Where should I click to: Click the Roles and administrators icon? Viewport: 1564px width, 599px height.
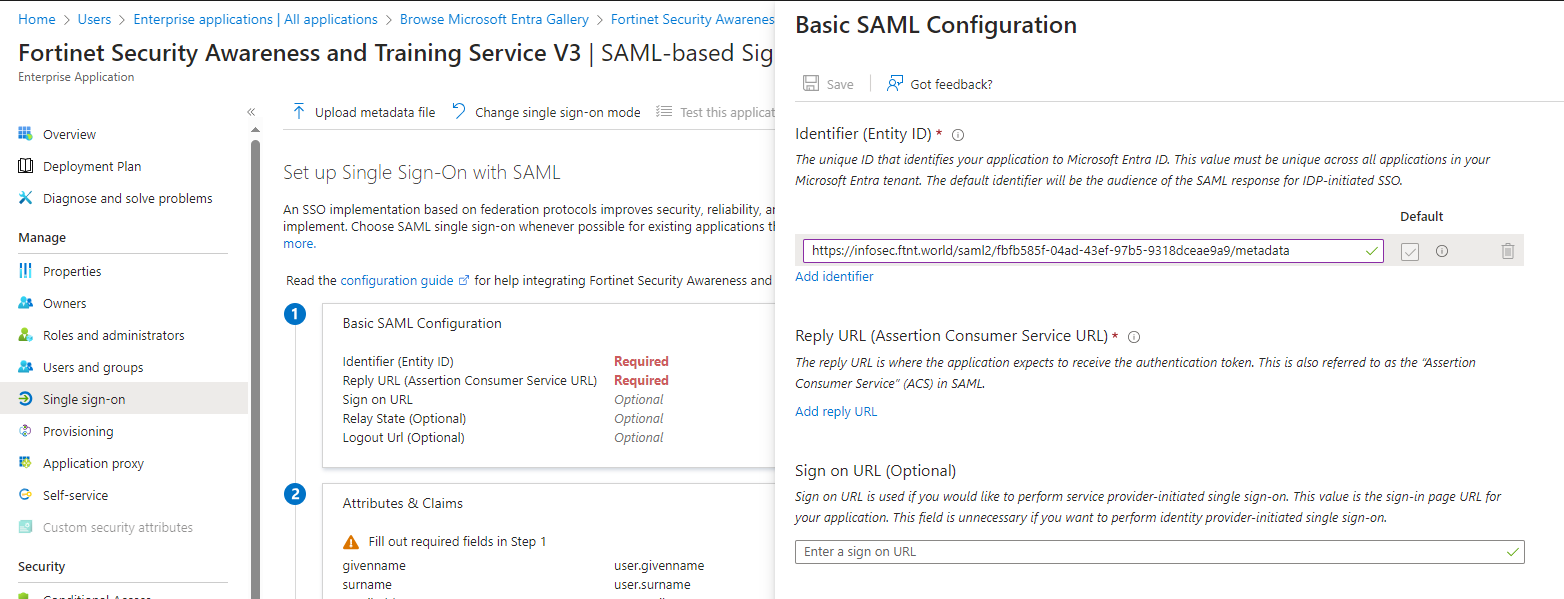coord(26,335)
